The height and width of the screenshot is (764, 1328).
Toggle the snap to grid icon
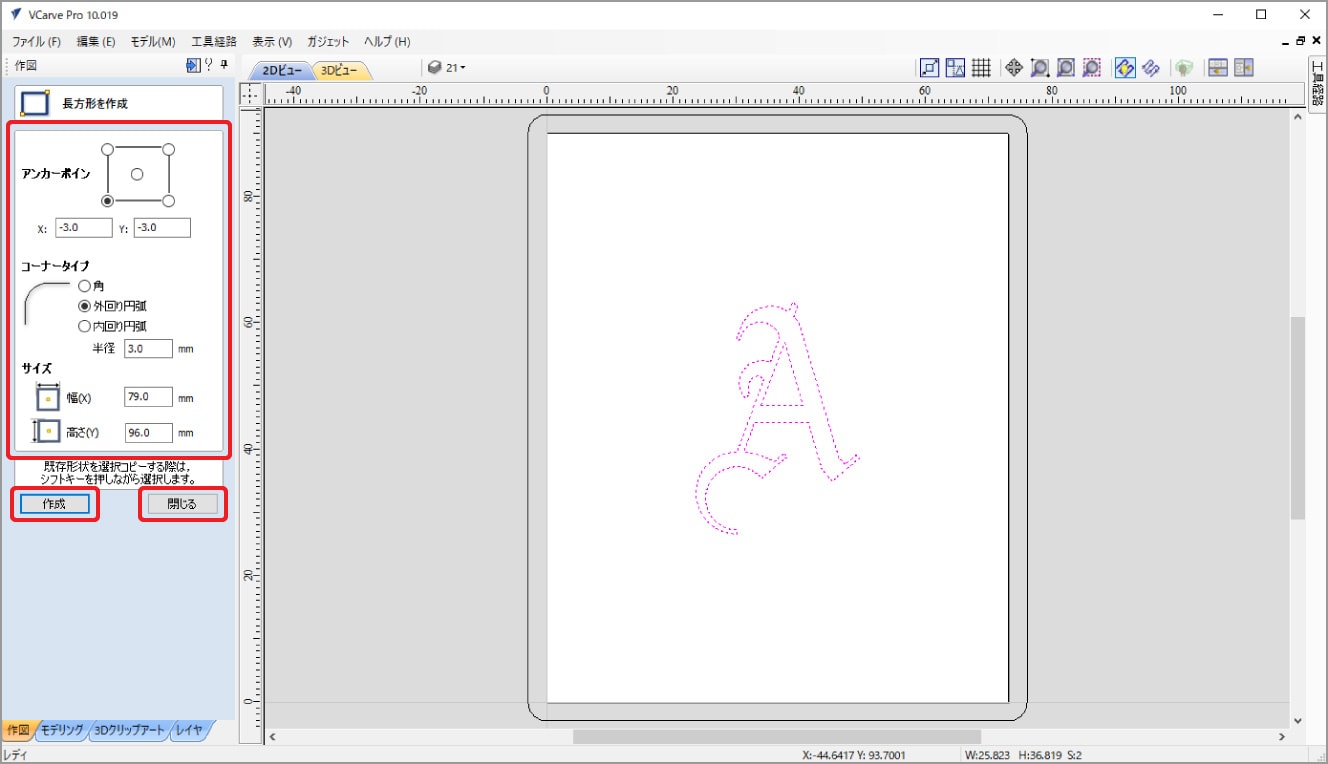click(x=981, y=68)
